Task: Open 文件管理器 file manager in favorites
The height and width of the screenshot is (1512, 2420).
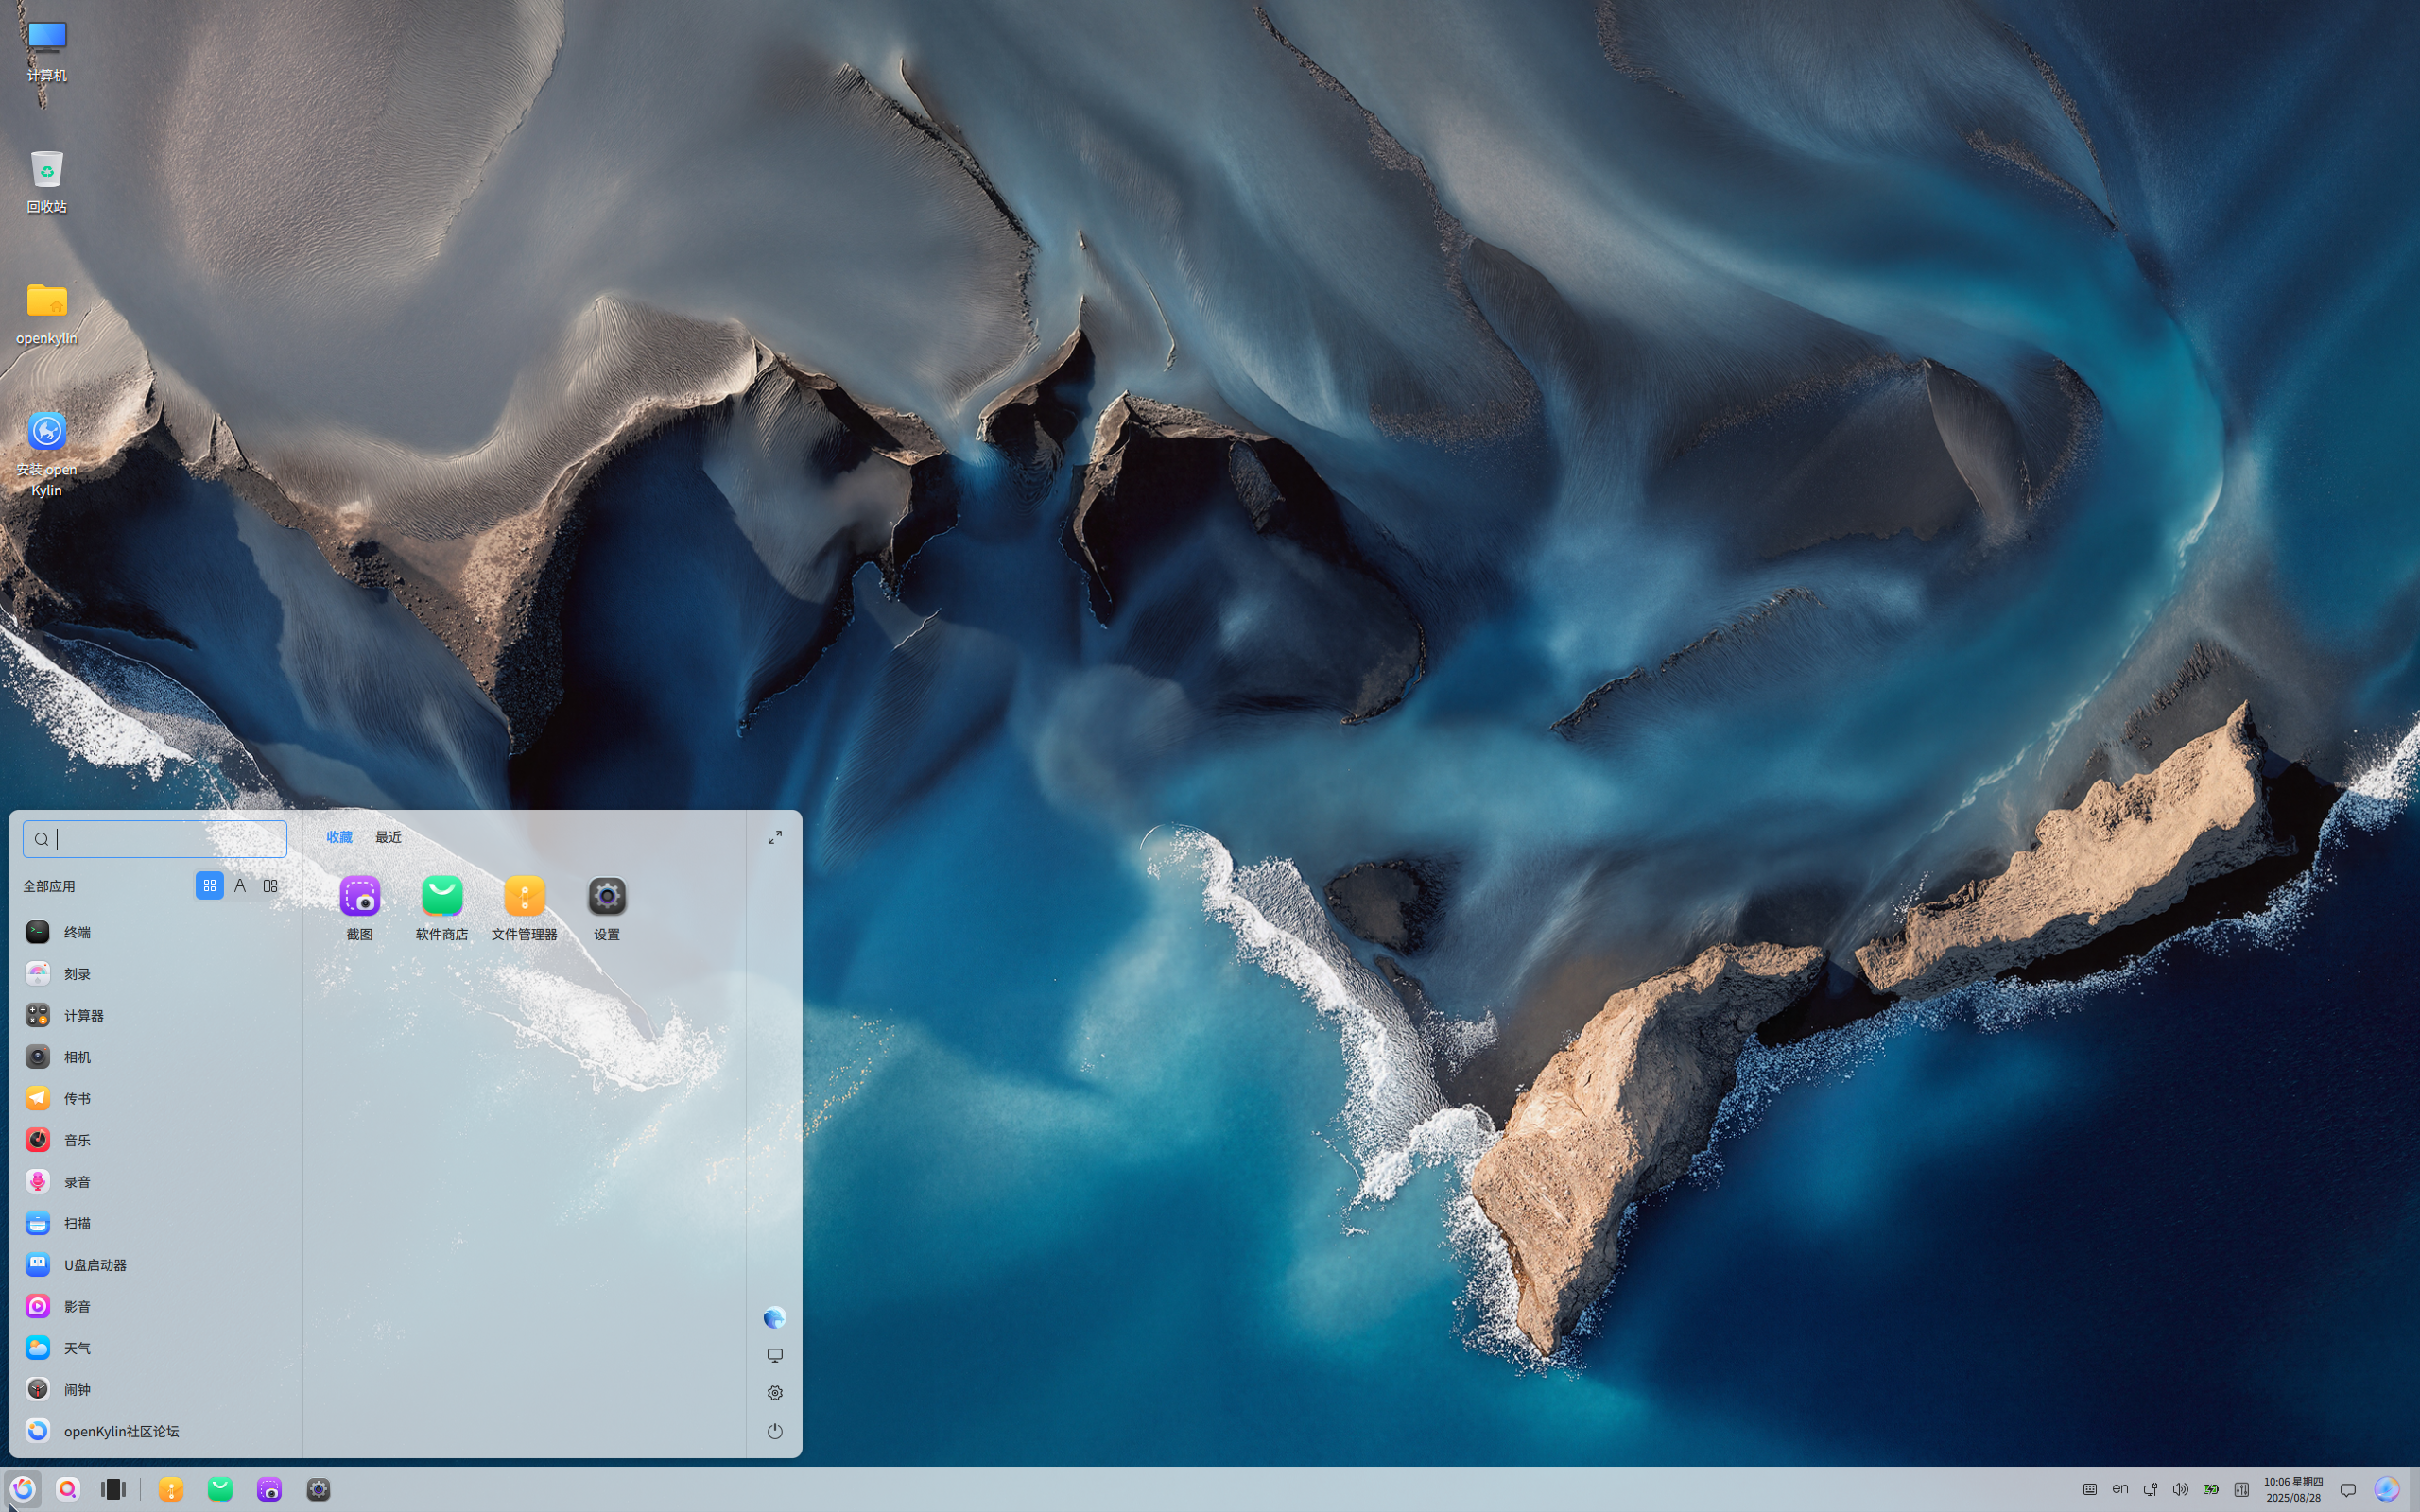Action: pyautogui.click(x=524, y=908)
